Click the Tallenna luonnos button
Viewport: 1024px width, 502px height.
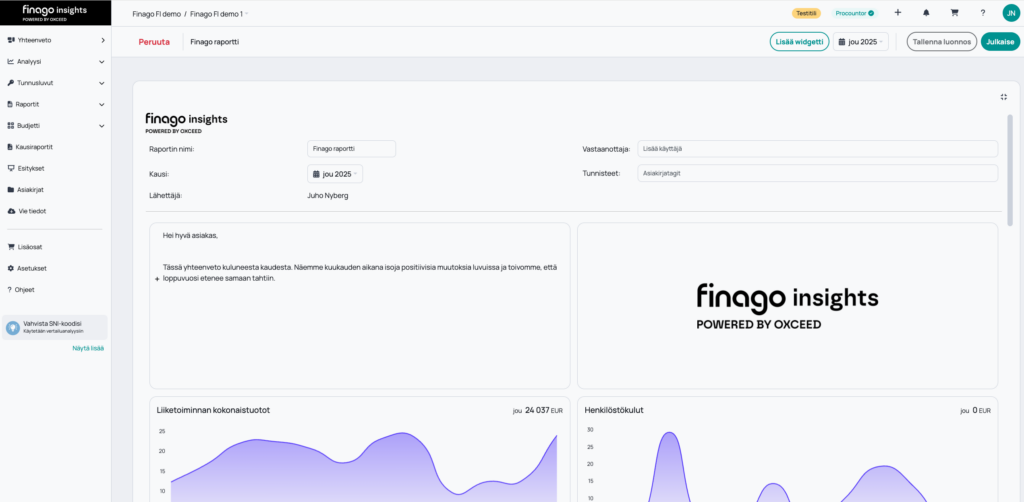click(x=942, y=42)
